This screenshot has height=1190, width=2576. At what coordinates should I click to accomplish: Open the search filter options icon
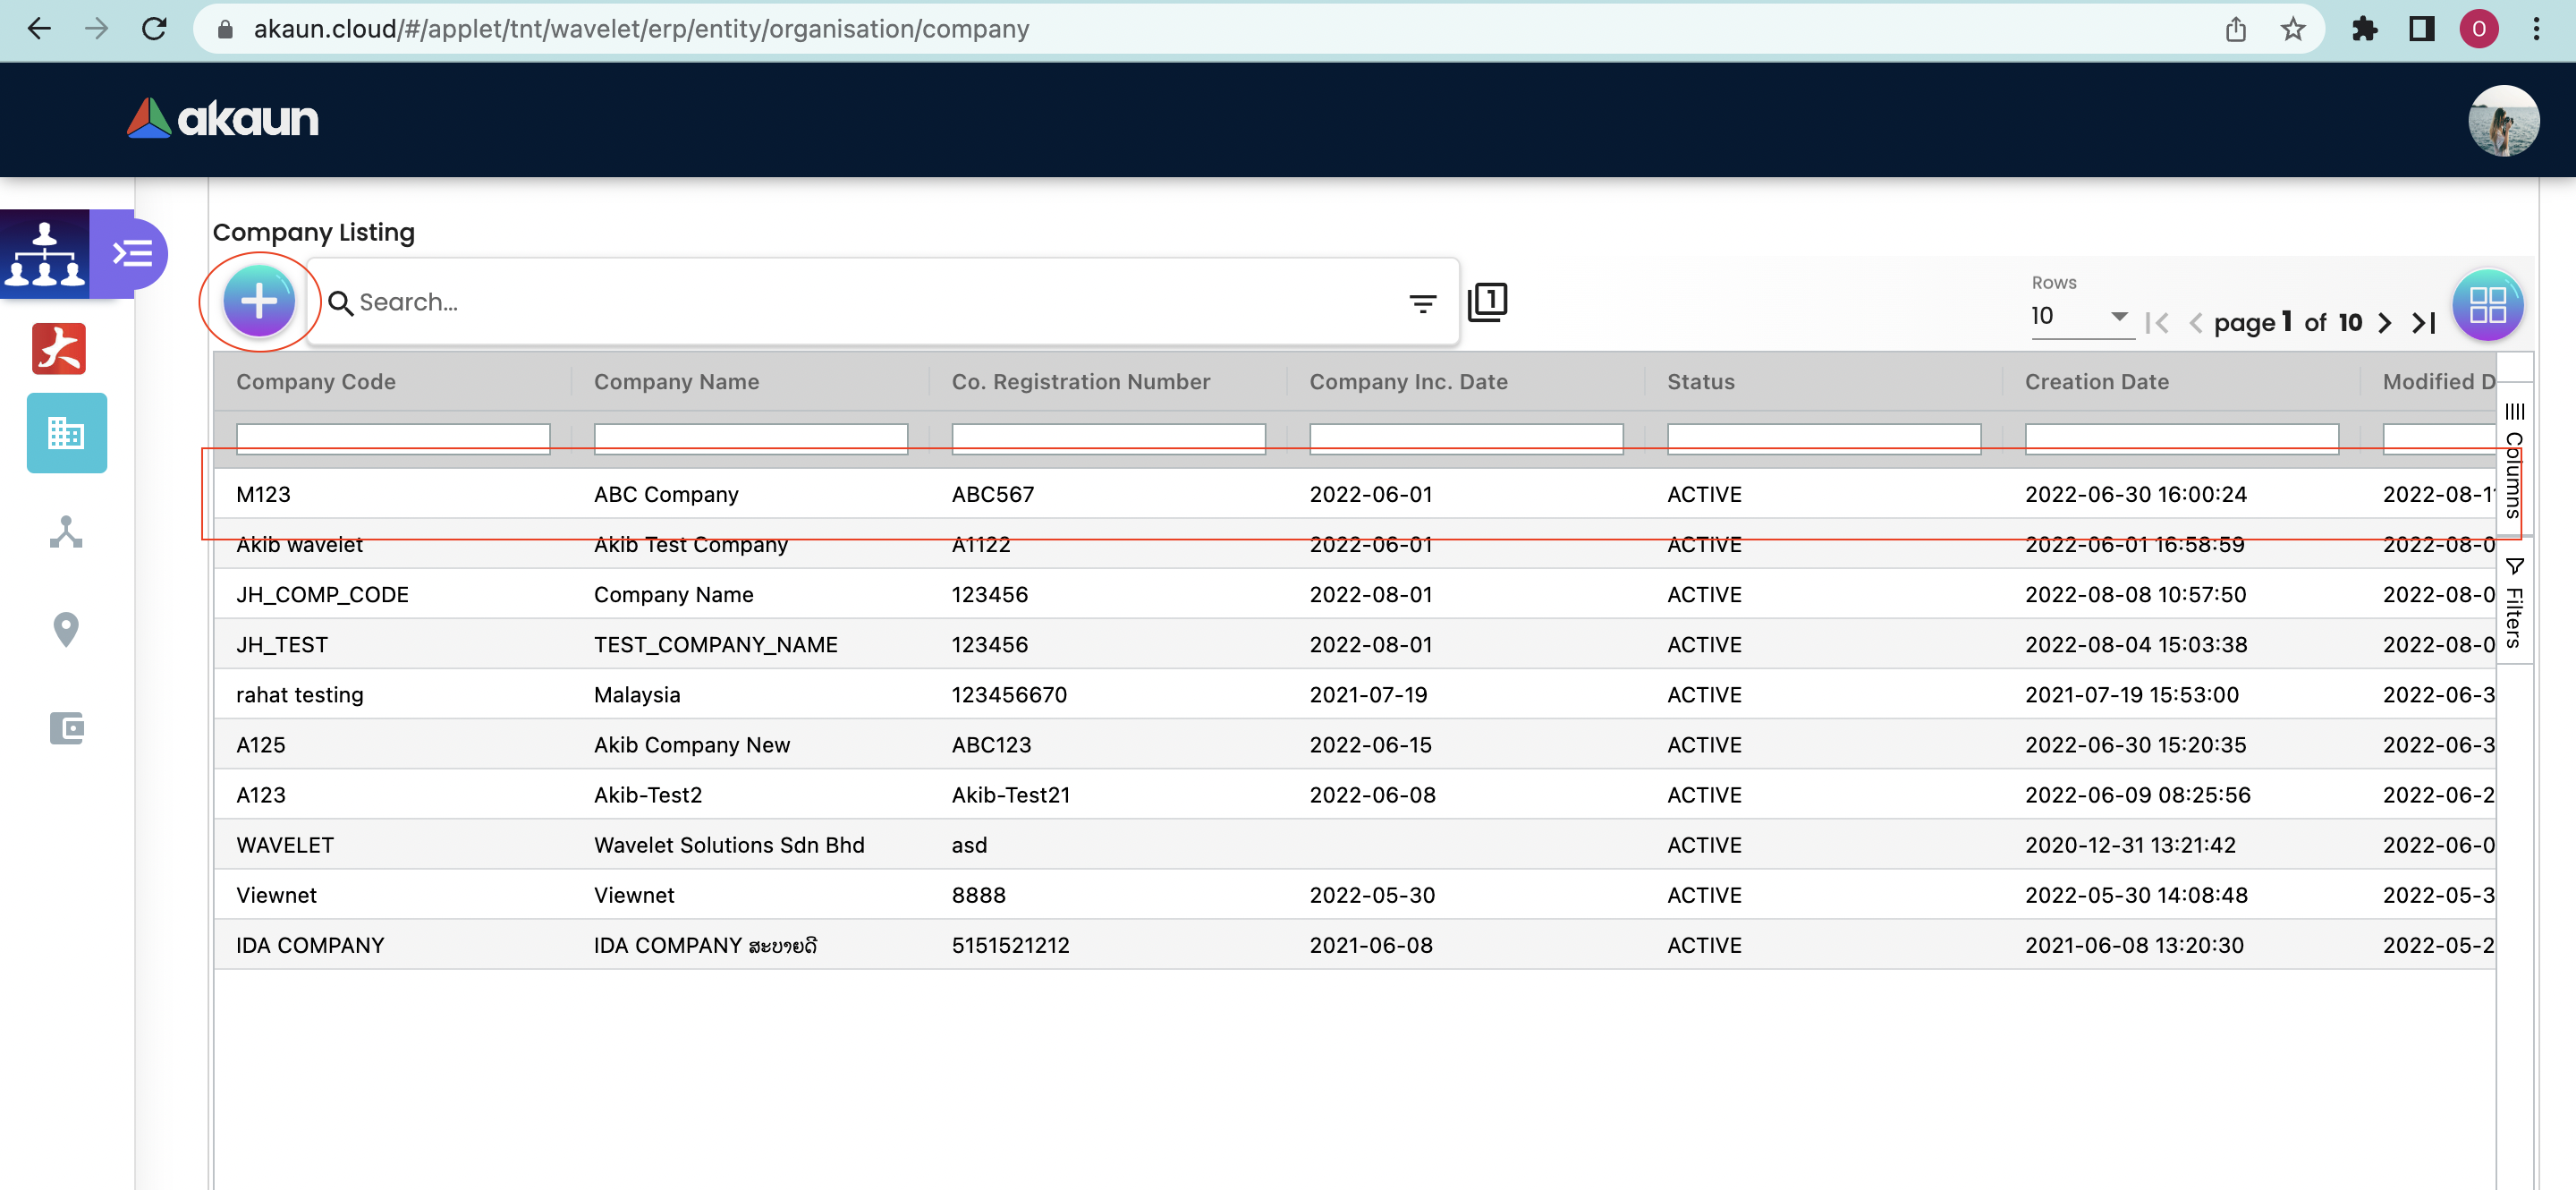pos(1421,303)
